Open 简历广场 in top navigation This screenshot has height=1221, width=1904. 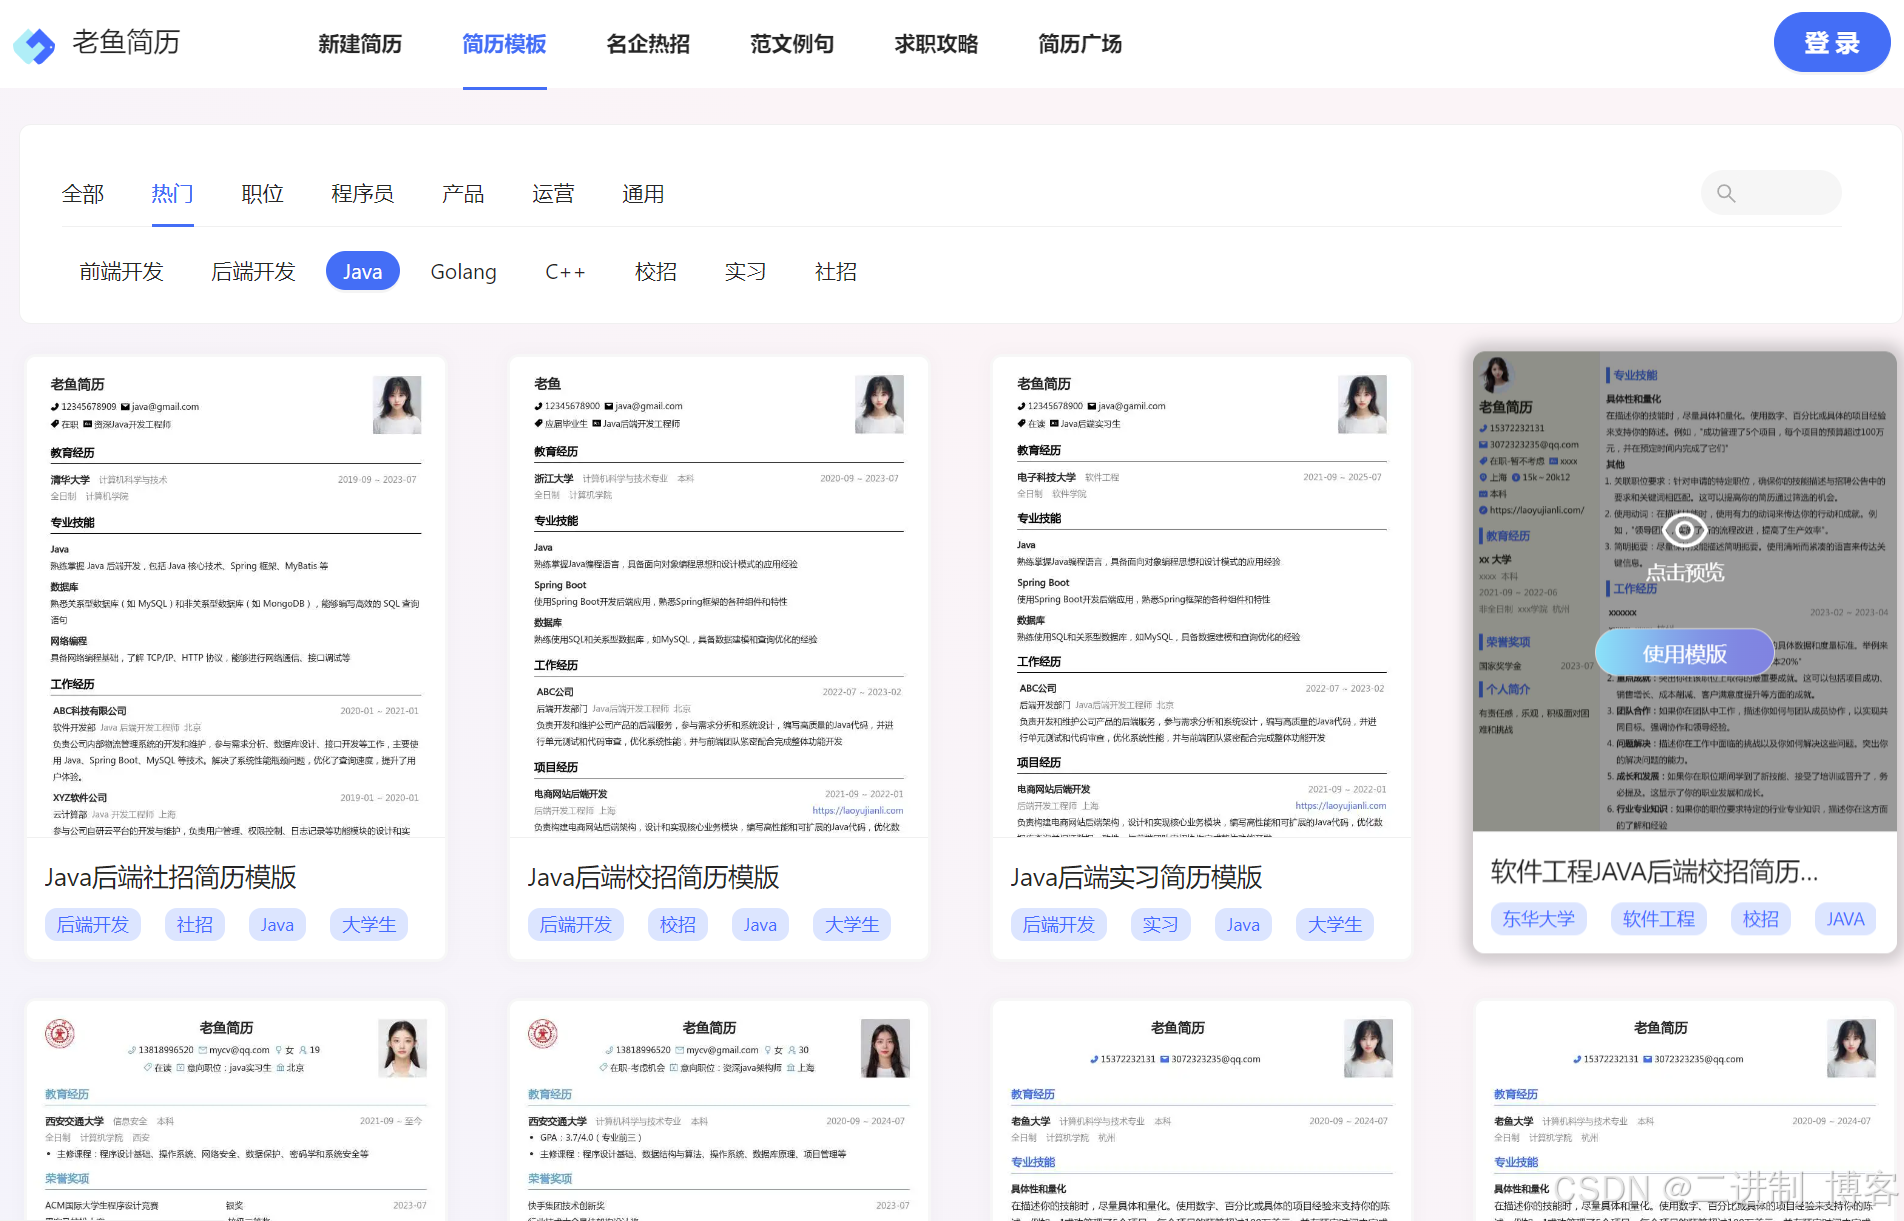pyautogui.click(x=1080, y=44)
